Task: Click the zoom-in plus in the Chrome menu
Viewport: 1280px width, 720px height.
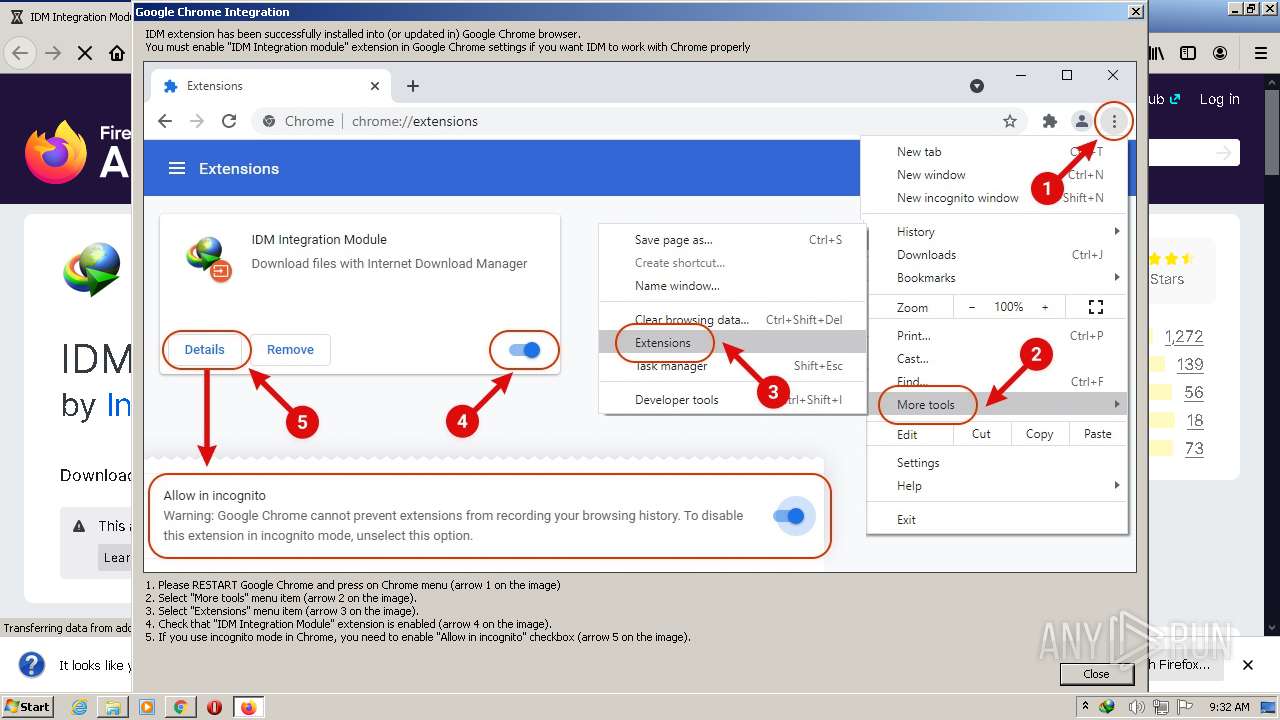Action: [x=1045, y=307]
